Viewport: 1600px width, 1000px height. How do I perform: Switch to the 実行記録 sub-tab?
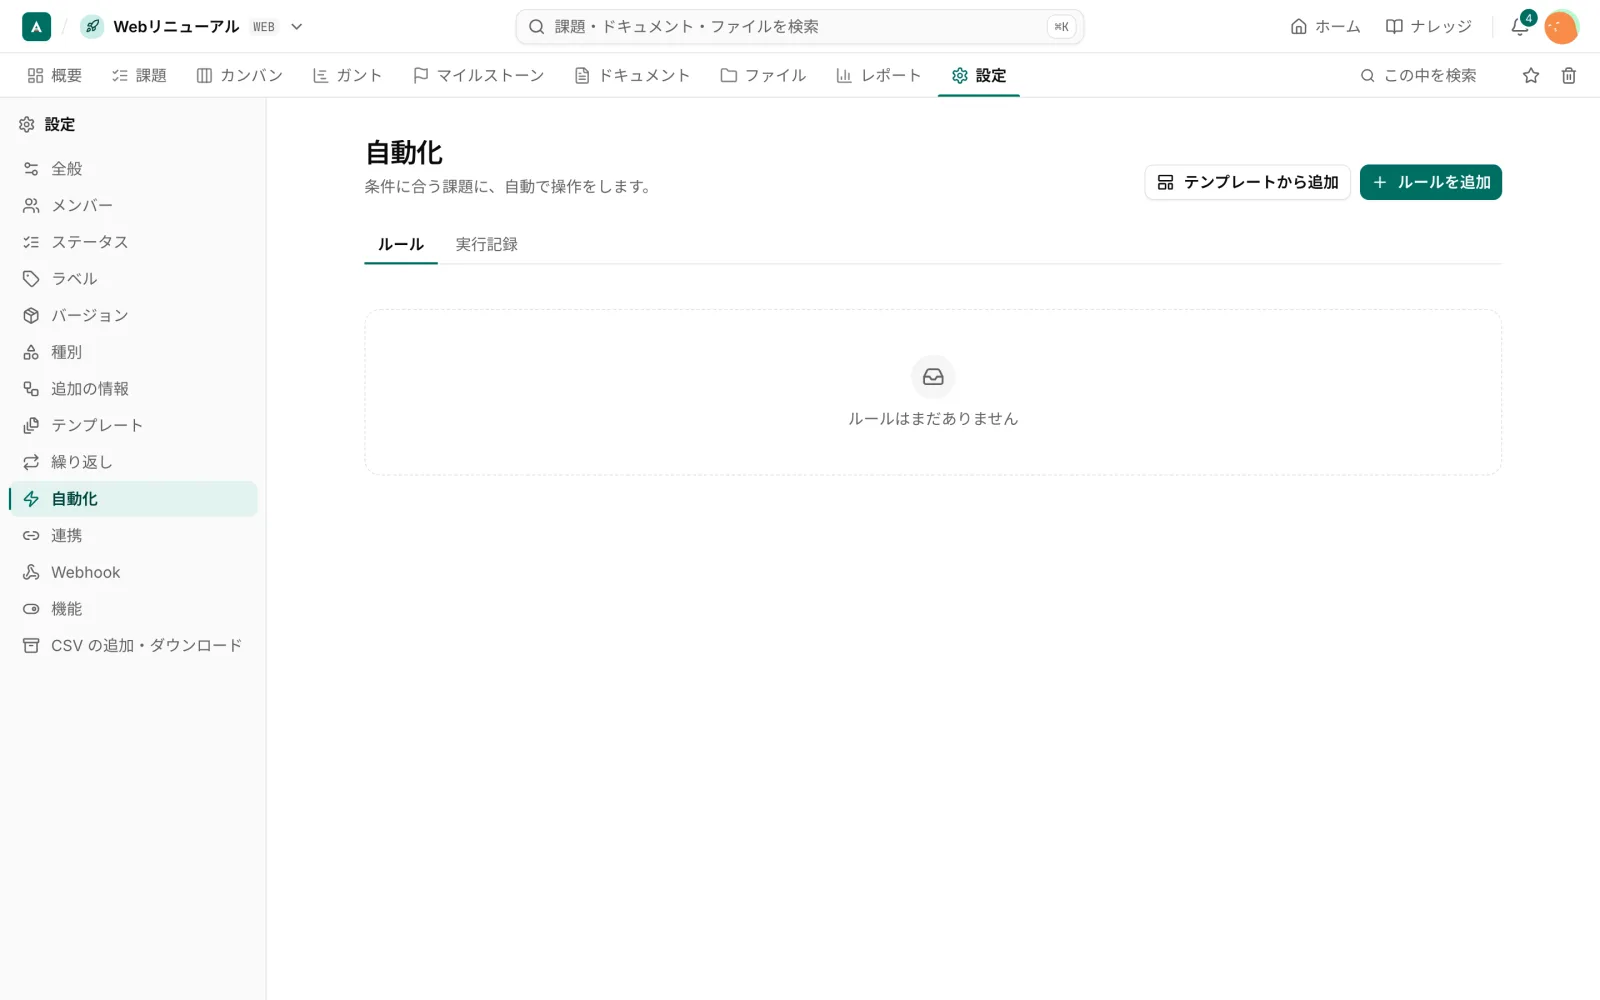coord(487,244)
